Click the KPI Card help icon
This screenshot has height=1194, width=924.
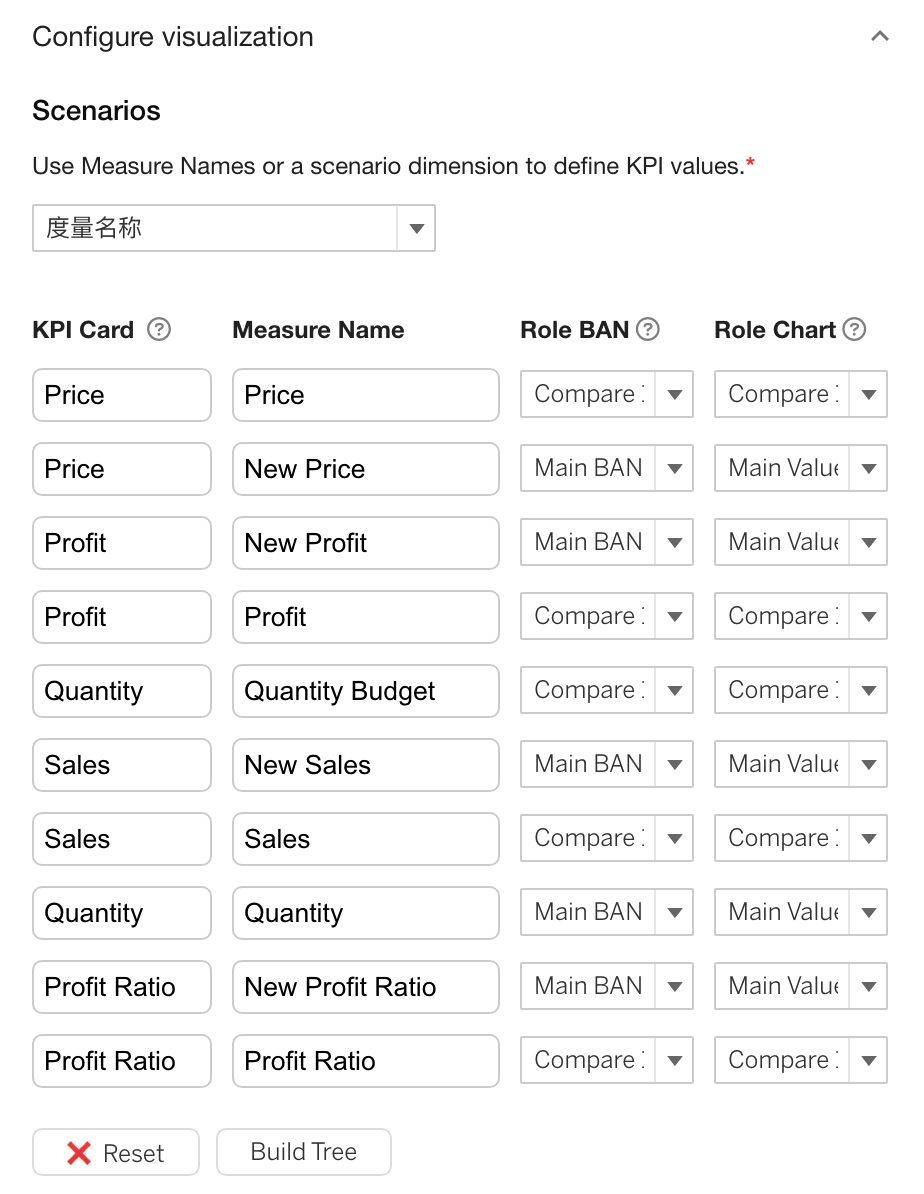pos(158,330)
